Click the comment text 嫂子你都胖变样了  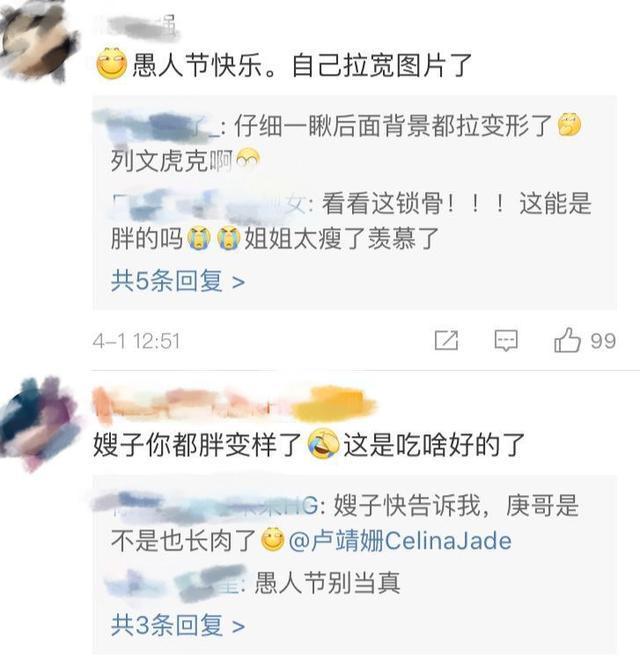(x=197, y=445)
